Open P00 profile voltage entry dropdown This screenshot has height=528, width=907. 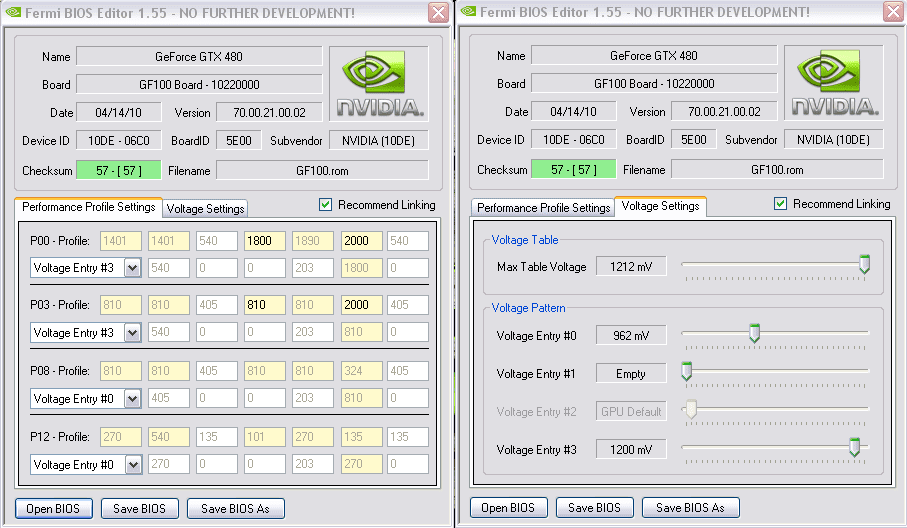133,268
